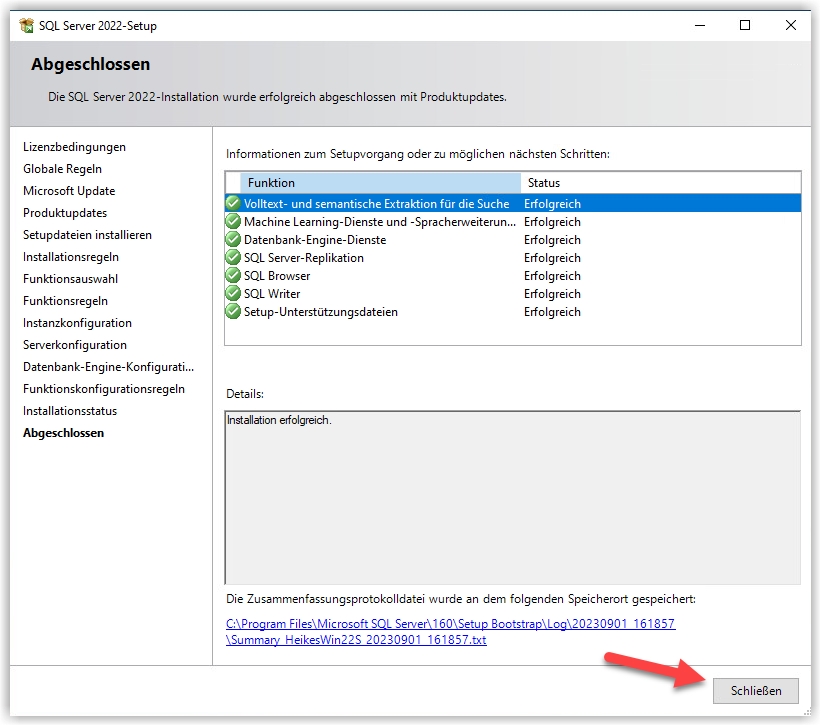Viewport: 821px width, 726px height.
Task: Choose the bold Abgeschlossen step entry
Action: click(63, 433)
